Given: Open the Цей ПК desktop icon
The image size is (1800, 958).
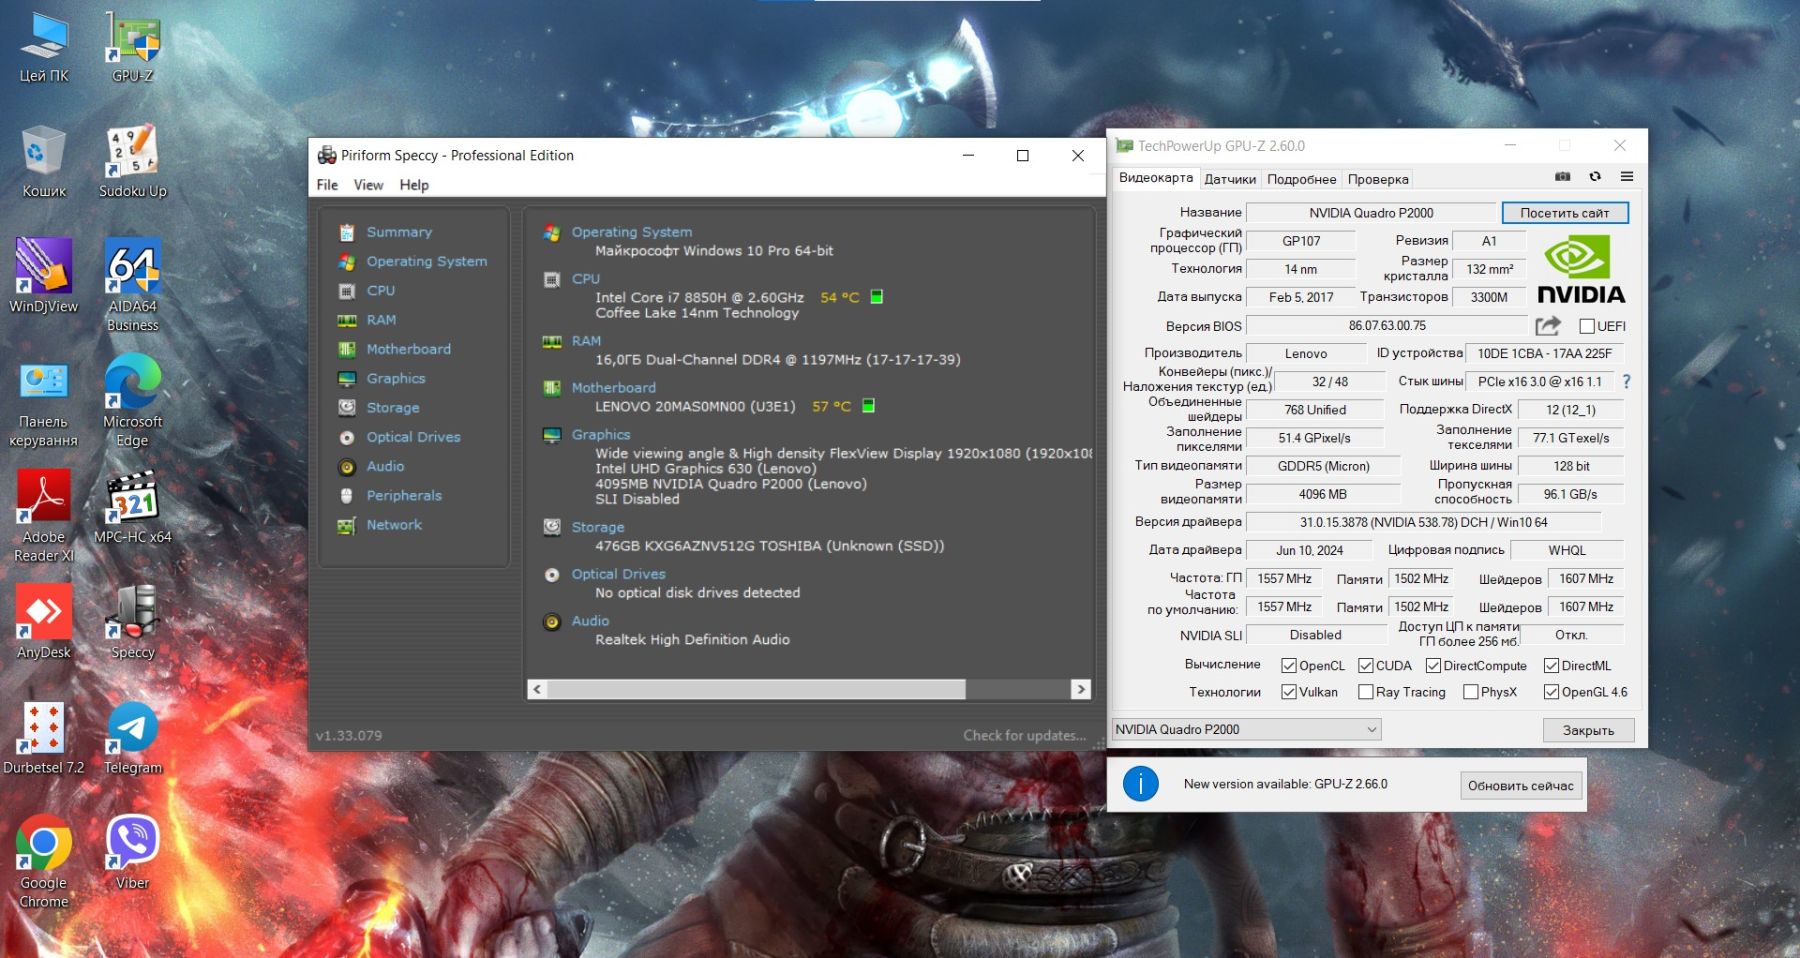Looking at the screenshot, I should click(43, 46).
